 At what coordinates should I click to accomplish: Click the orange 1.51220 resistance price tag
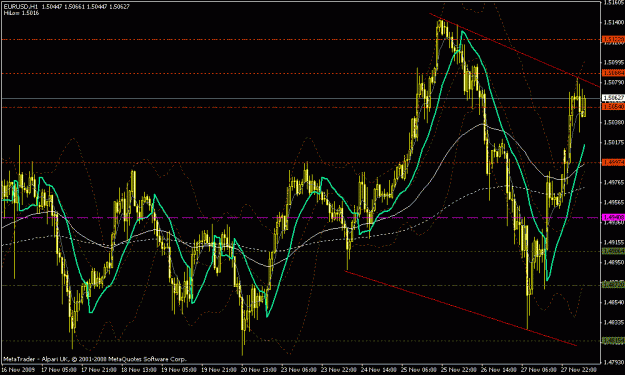(x=613, y=39)
